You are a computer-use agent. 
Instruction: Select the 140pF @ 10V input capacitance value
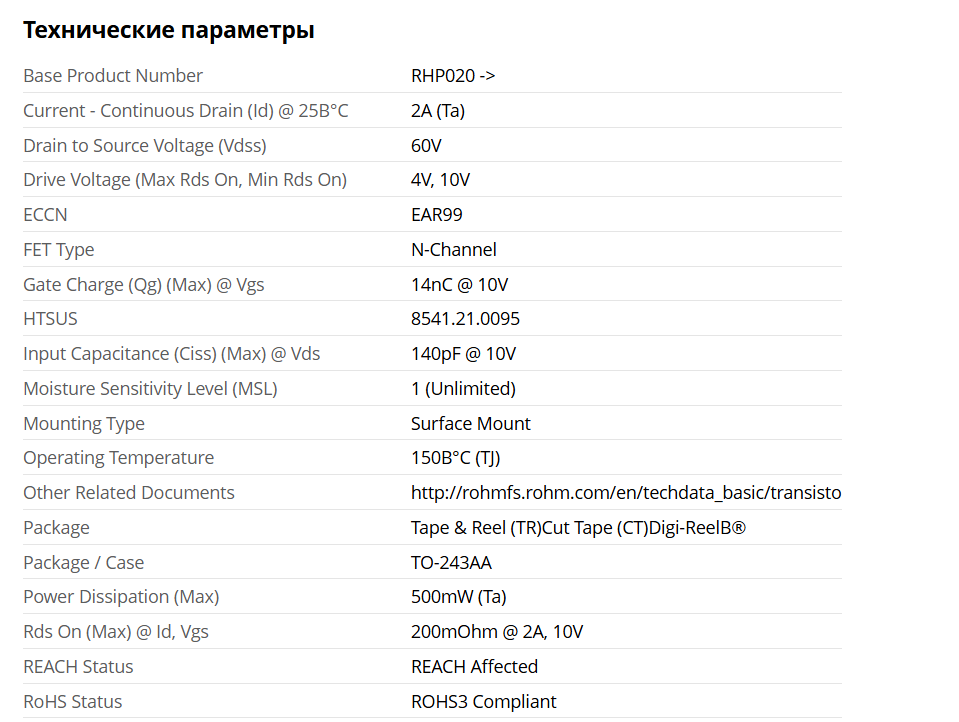click(463, 354)
